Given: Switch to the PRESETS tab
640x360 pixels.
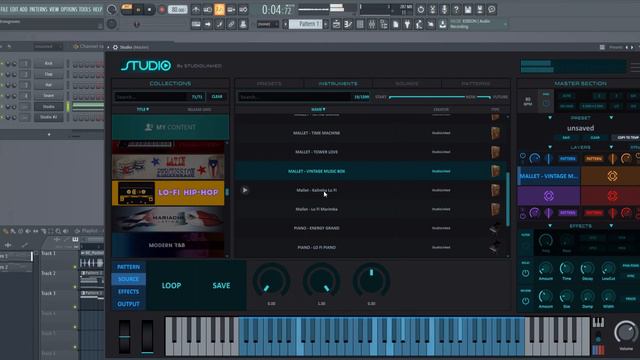Looking at the screenshot, I should click(269, 84).
